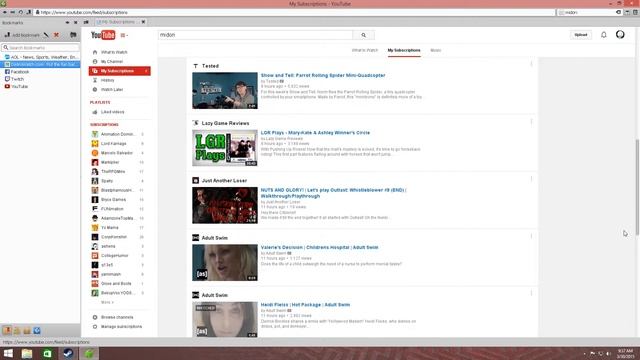This screenshot has height=360, width=640.
Task: Open options menu for Valerie's Decision entry
Action: (531, 236)
